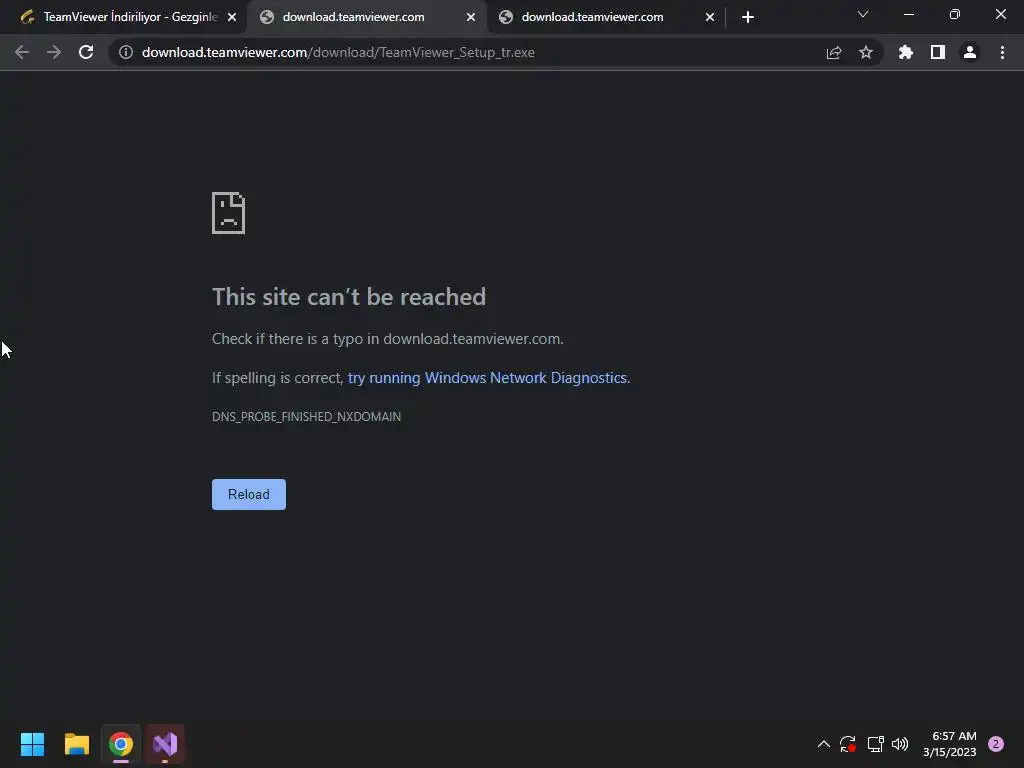
Task: Open the network status tray icon
Action: coord(876,744)
